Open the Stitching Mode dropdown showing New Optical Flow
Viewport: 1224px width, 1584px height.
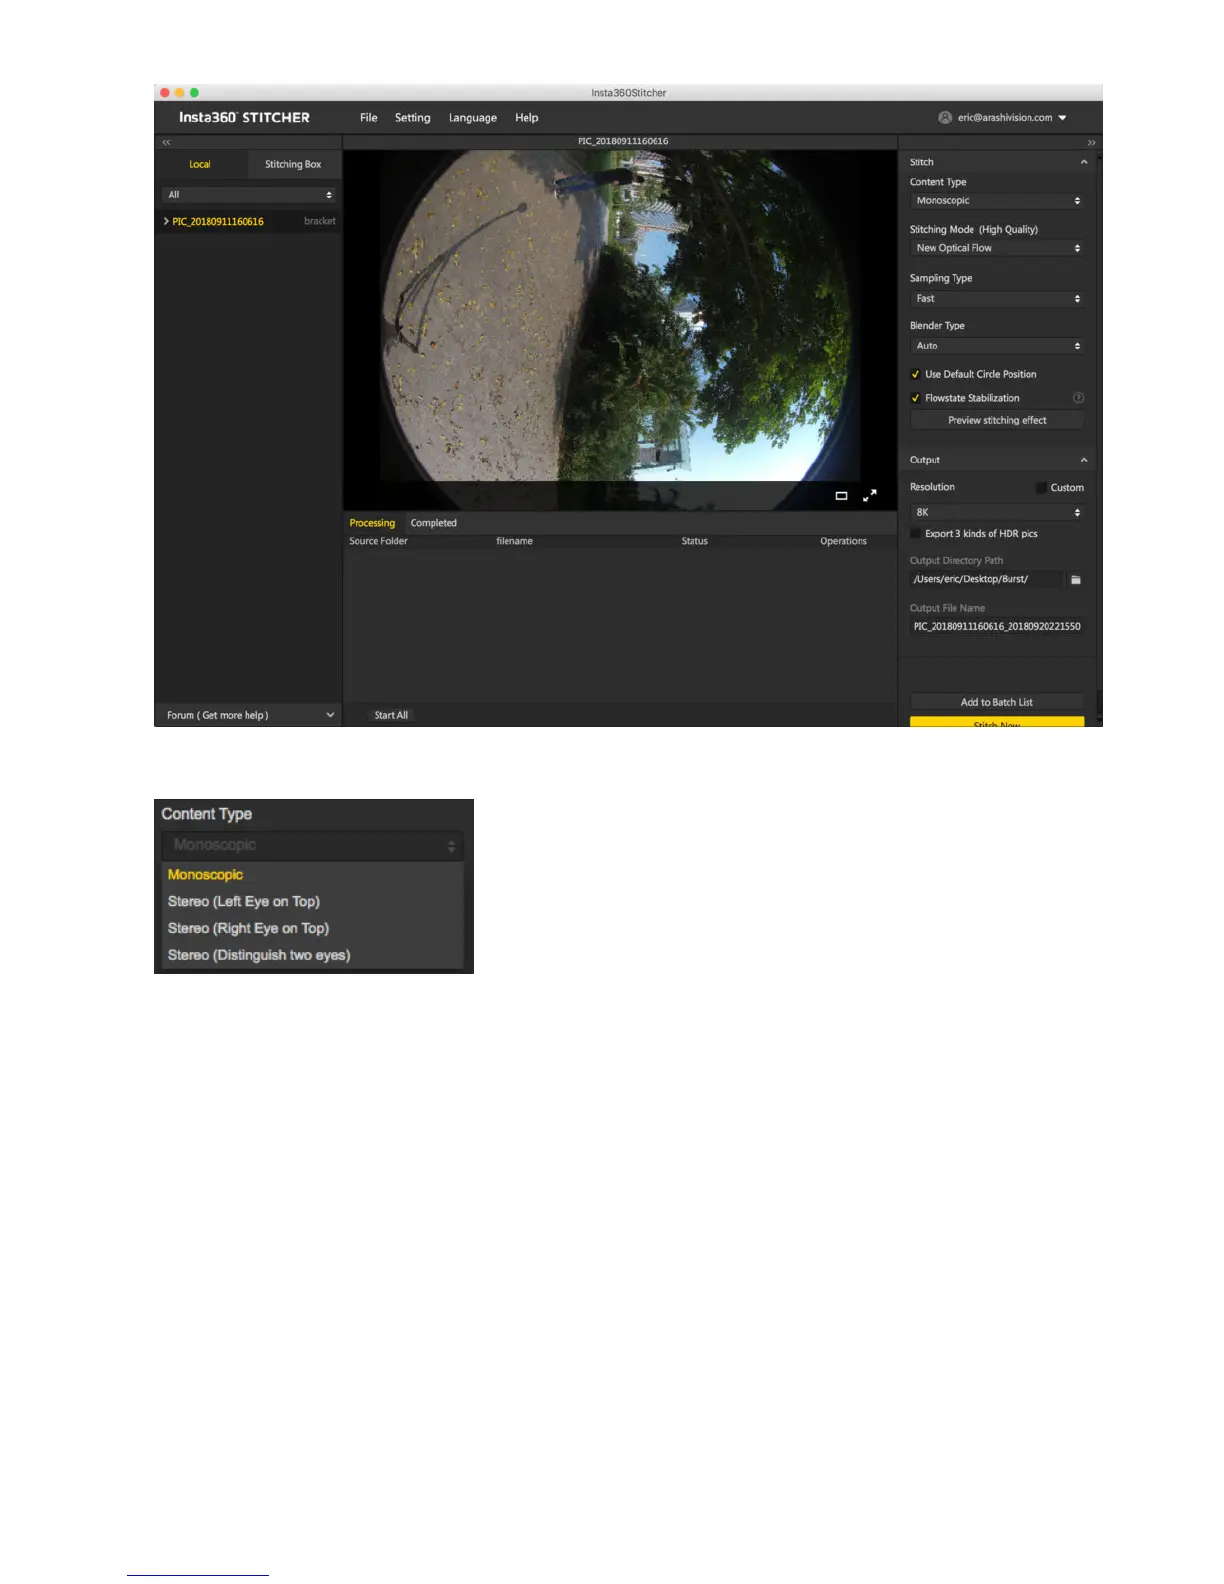(997, 248)
